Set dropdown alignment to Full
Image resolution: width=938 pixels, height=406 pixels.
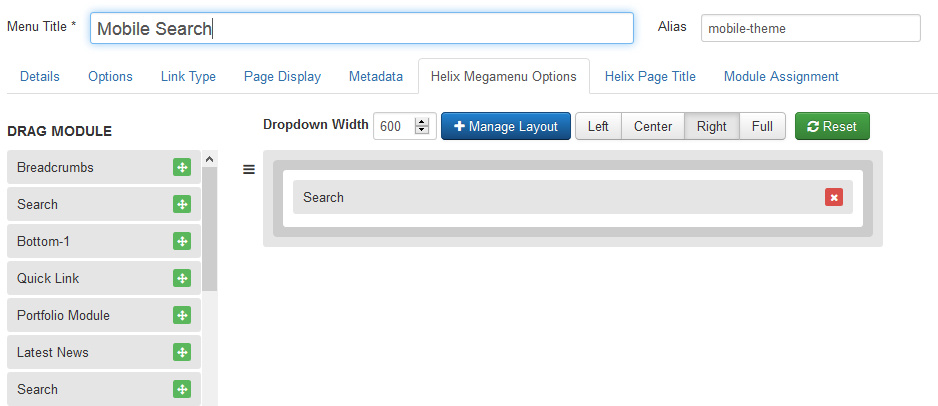pos(762,127)
